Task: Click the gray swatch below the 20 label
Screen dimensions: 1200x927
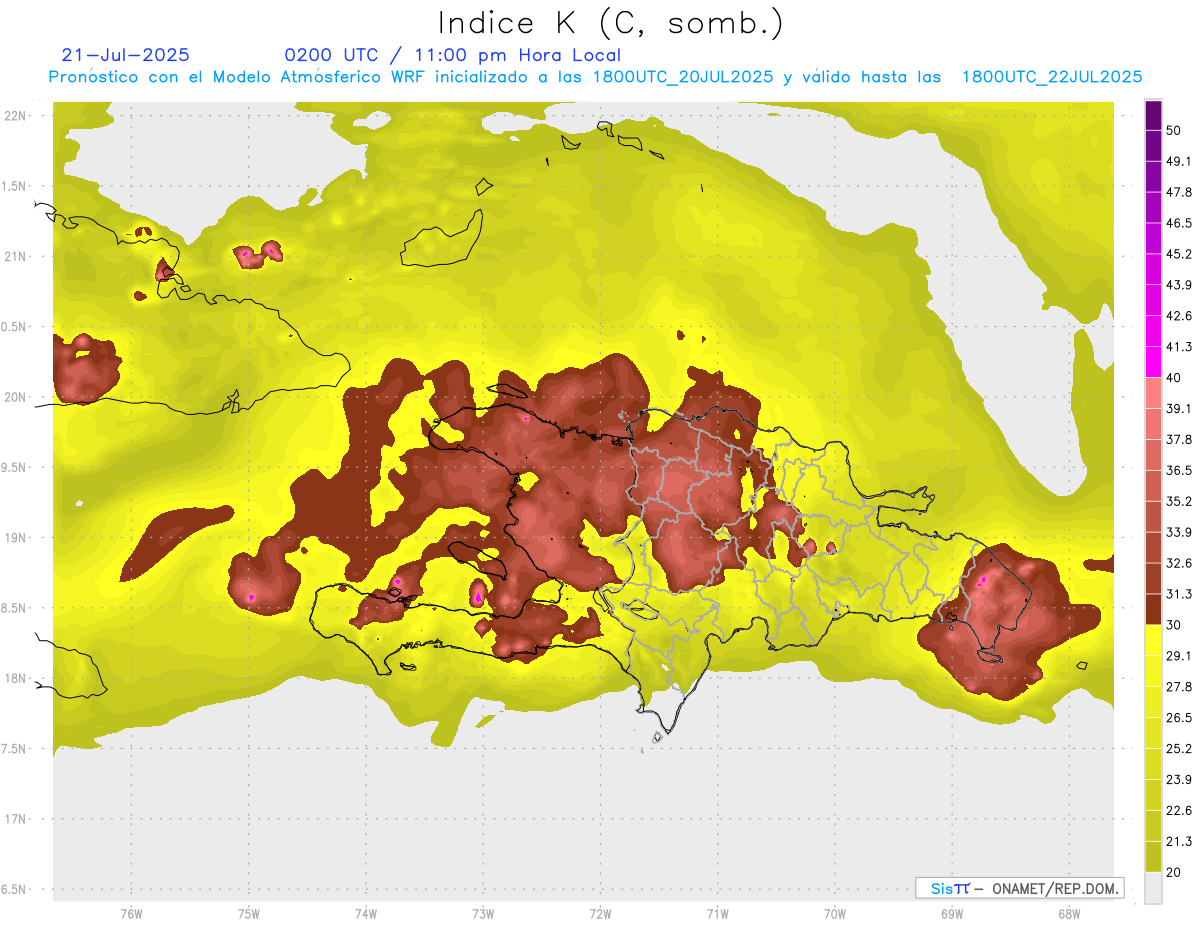Action: [1154, 888]
